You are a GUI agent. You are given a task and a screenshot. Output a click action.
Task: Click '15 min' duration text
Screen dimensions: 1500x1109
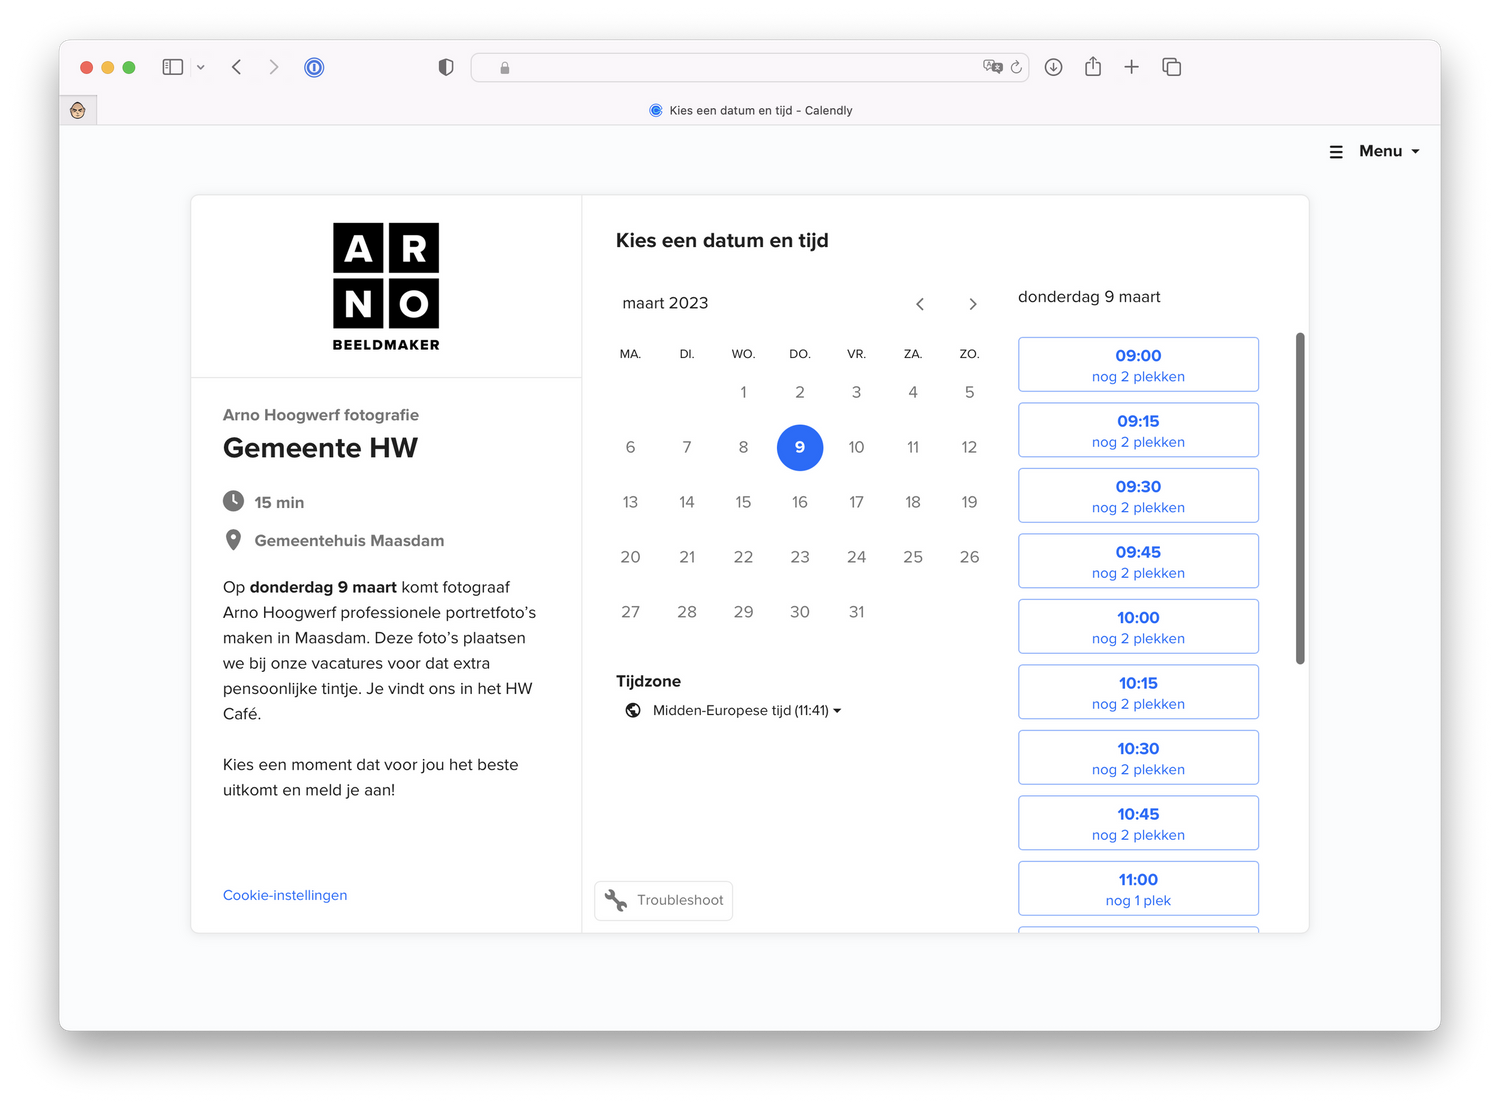pos(279,502)
